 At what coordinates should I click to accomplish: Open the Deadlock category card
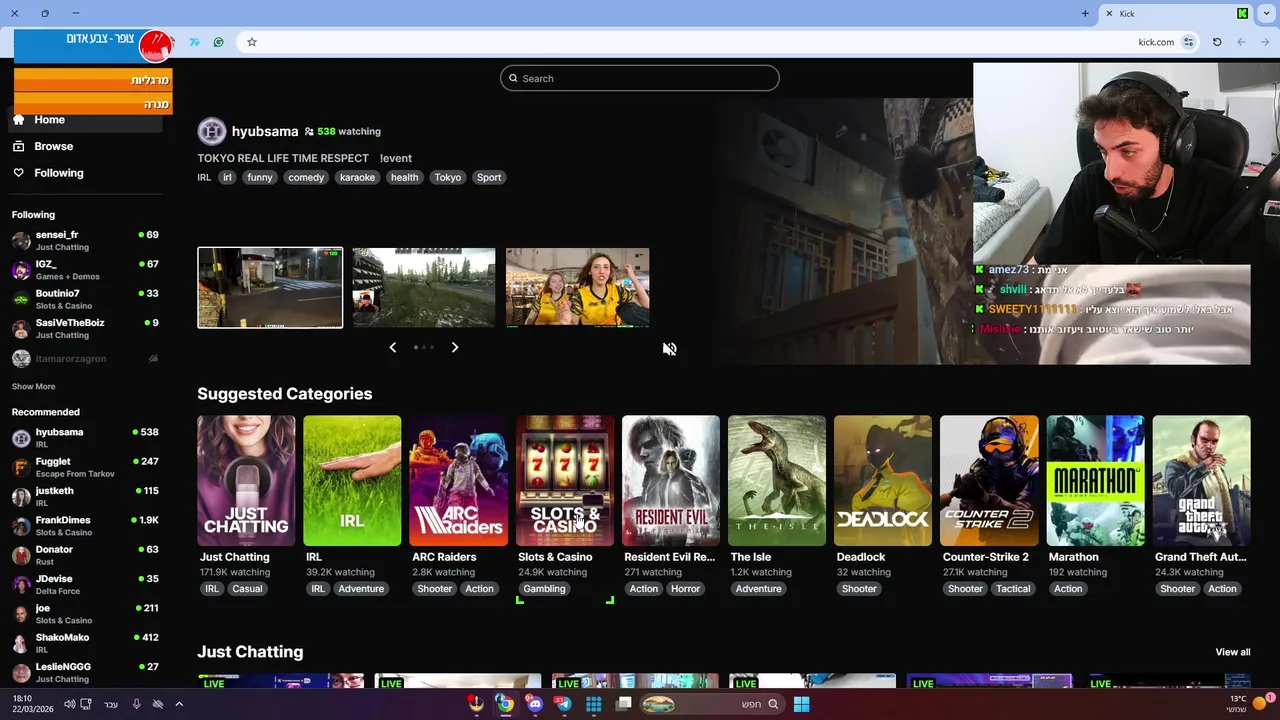click(x=883, y=481)
